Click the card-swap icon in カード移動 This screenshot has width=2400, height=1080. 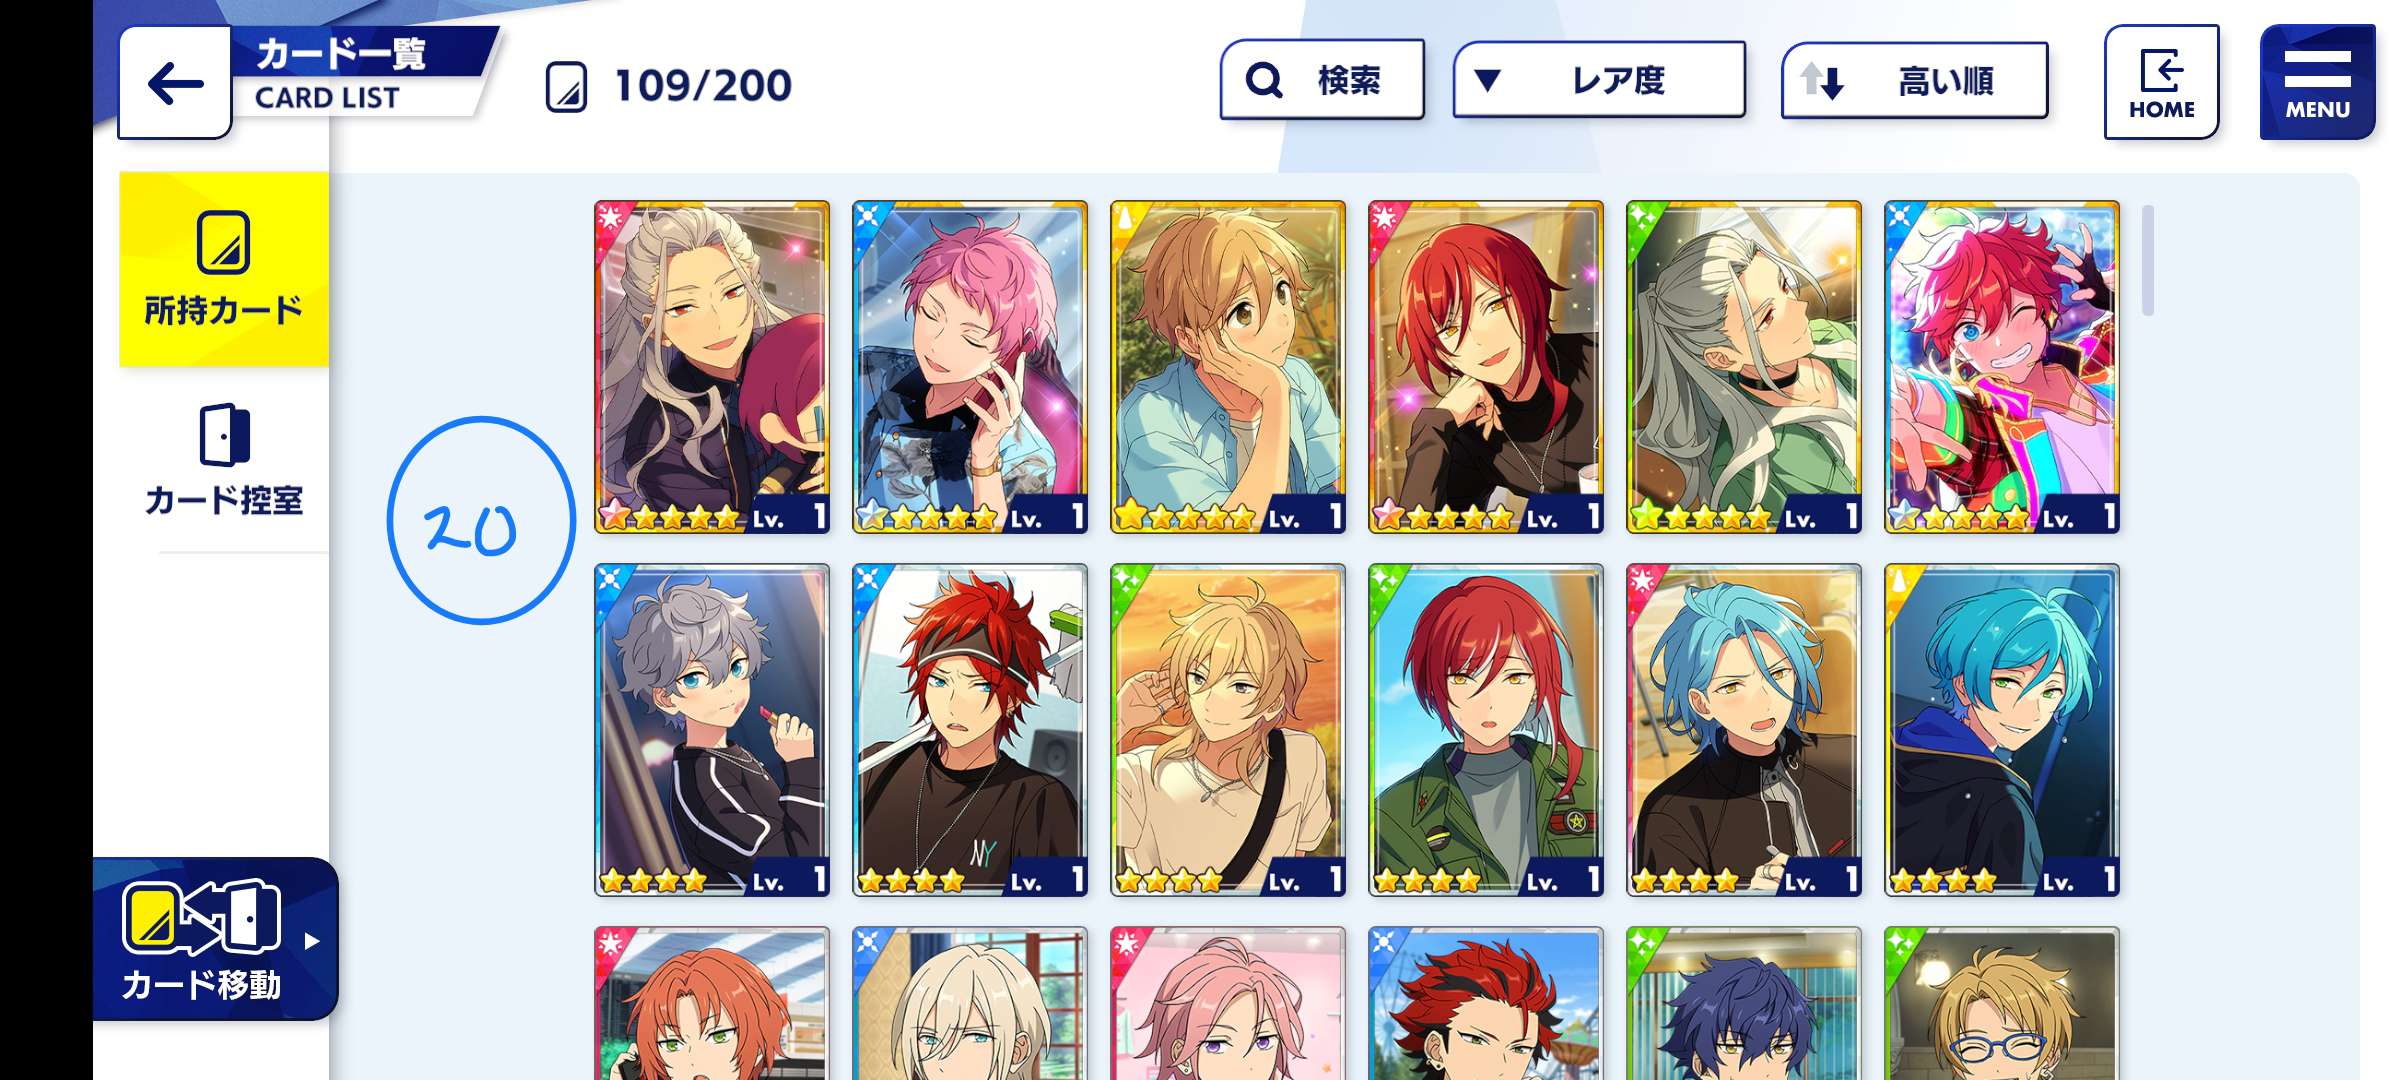(x=201, y=918)
